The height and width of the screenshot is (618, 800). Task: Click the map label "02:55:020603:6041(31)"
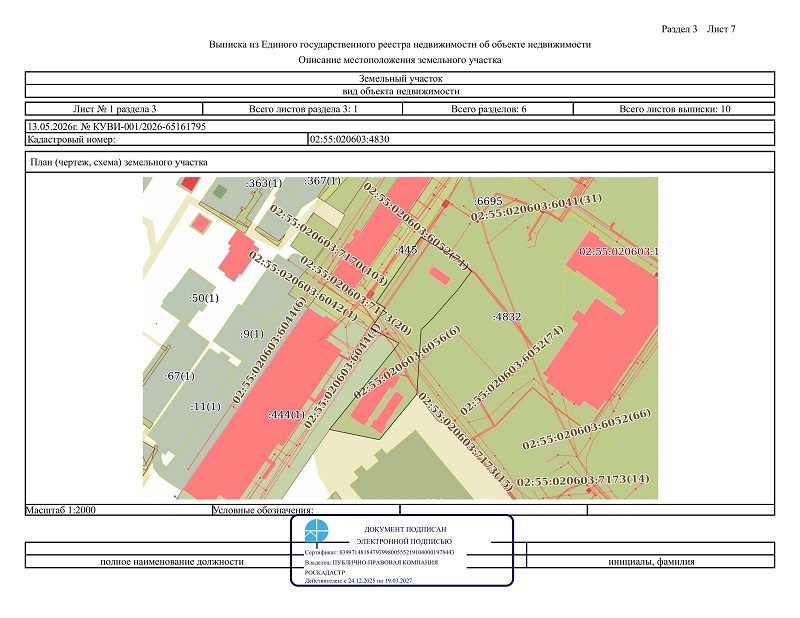(536, 208)
